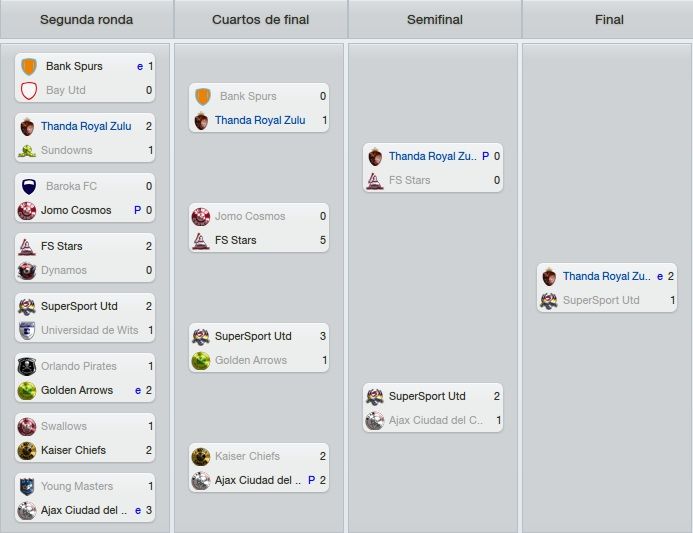Viewport: 693px width, 533px height.
Task: Click FS Stars name in the Semifinal match
Action: coord(409,180)
